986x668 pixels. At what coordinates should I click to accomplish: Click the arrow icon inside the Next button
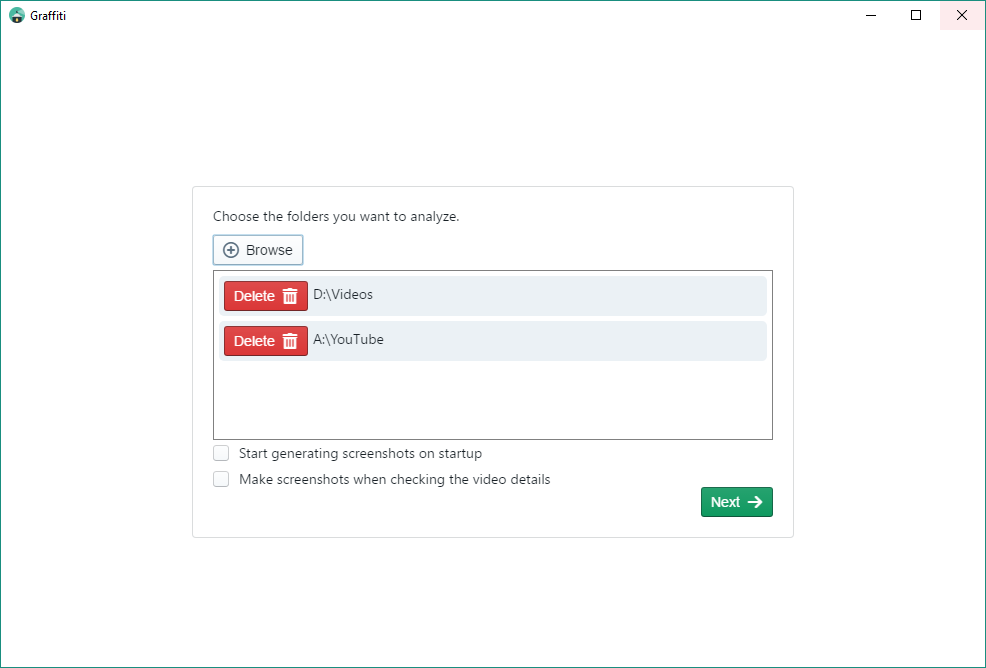coord(755,501)
